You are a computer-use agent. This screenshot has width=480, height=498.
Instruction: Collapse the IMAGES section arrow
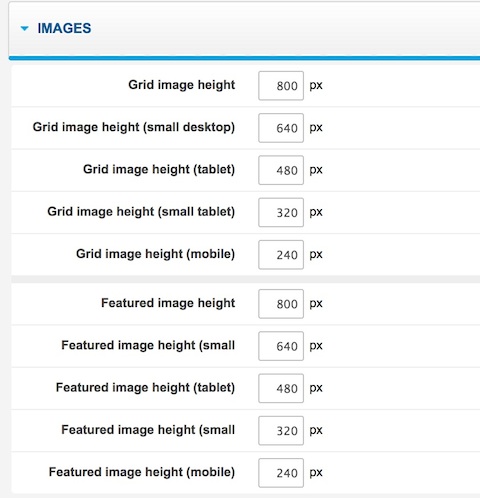pos(24,29)
